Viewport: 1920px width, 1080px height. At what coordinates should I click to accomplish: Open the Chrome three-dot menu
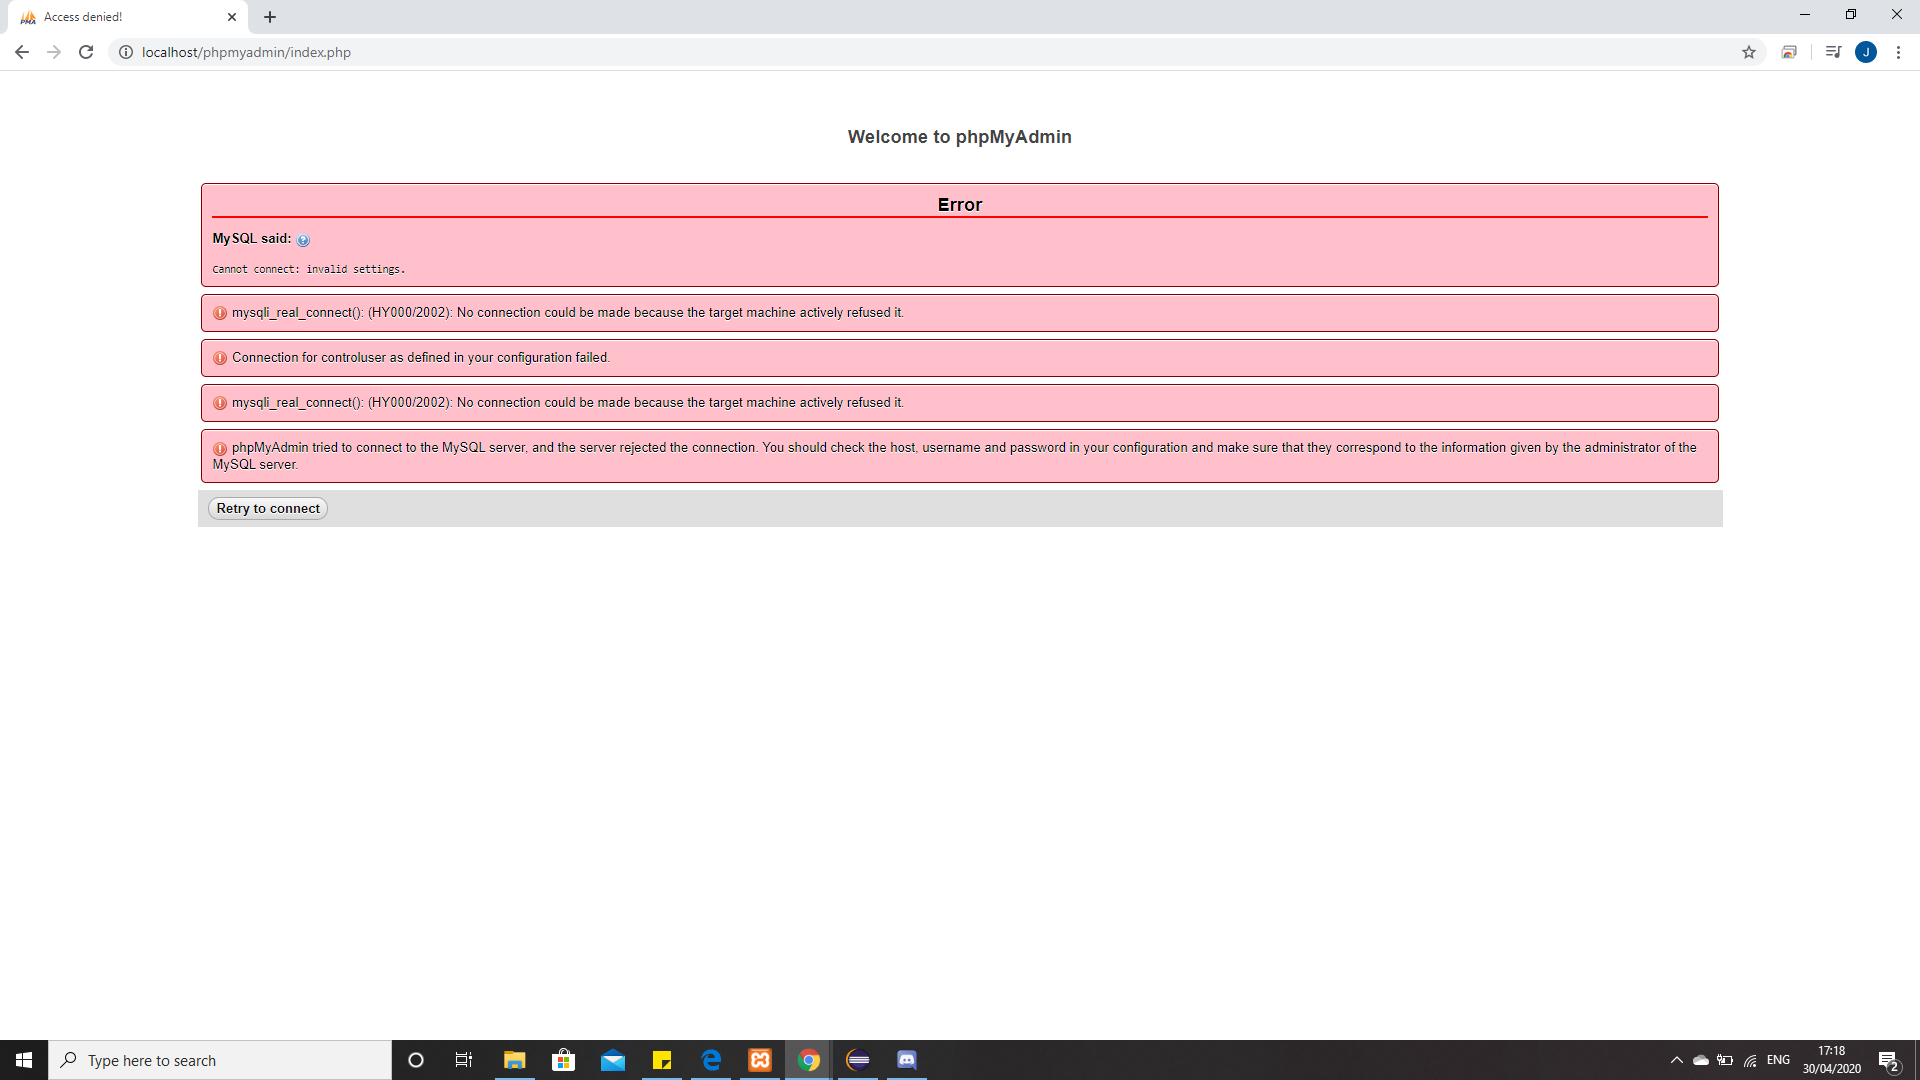point(1898,52)
